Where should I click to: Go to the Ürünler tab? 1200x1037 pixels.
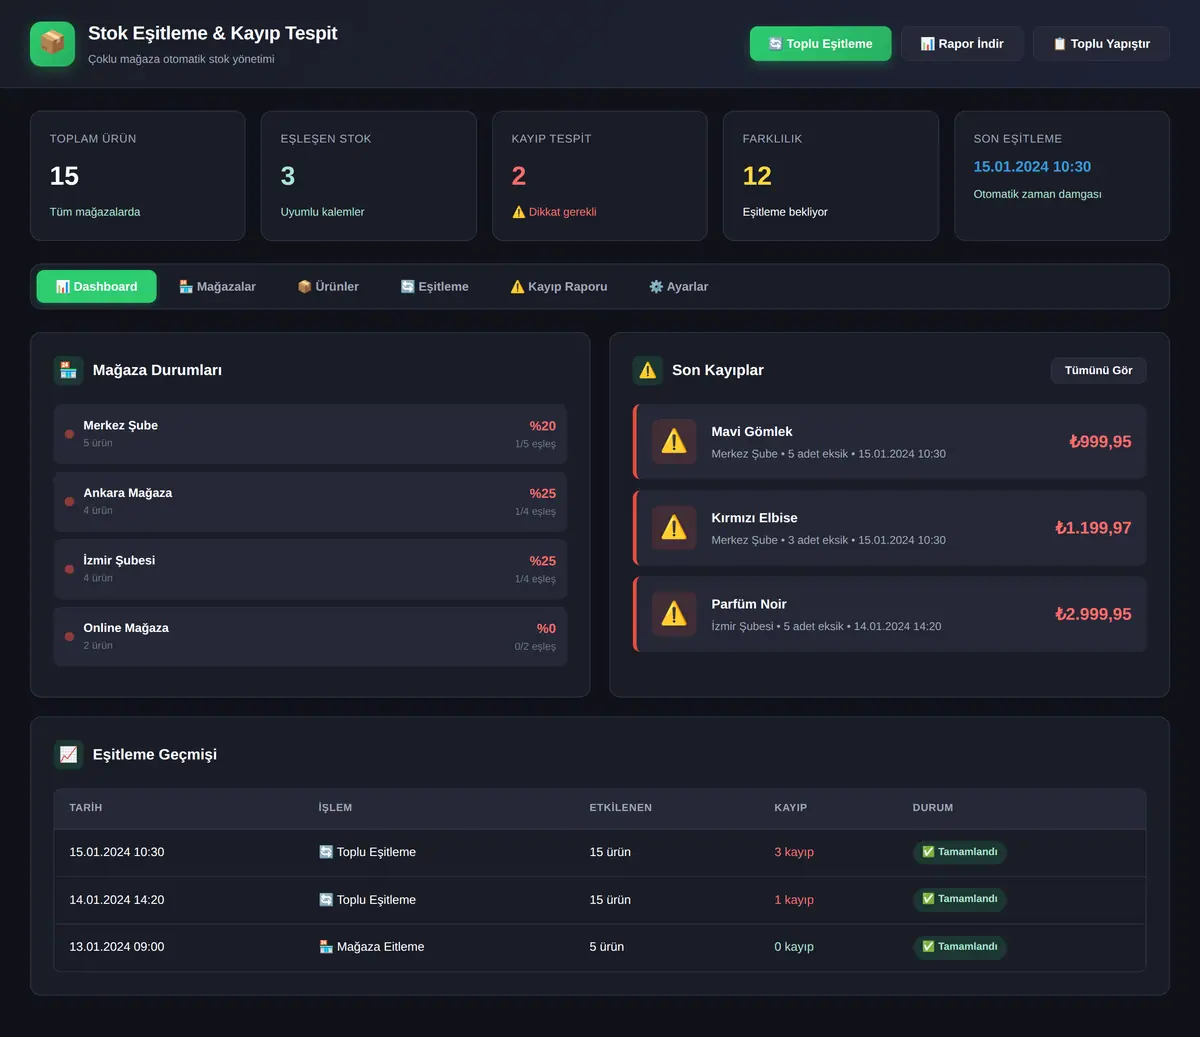tap(328, 287)
